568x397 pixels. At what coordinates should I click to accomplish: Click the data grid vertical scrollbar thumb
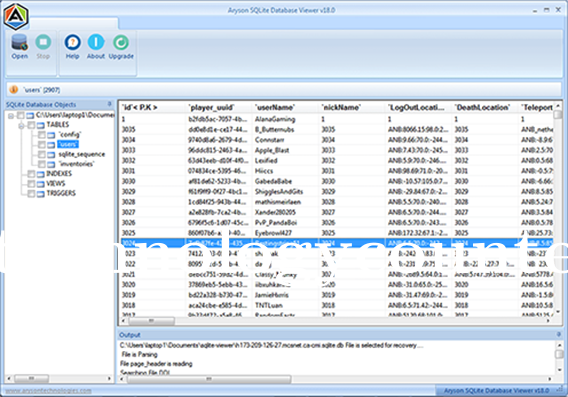(x=558, y=115)
